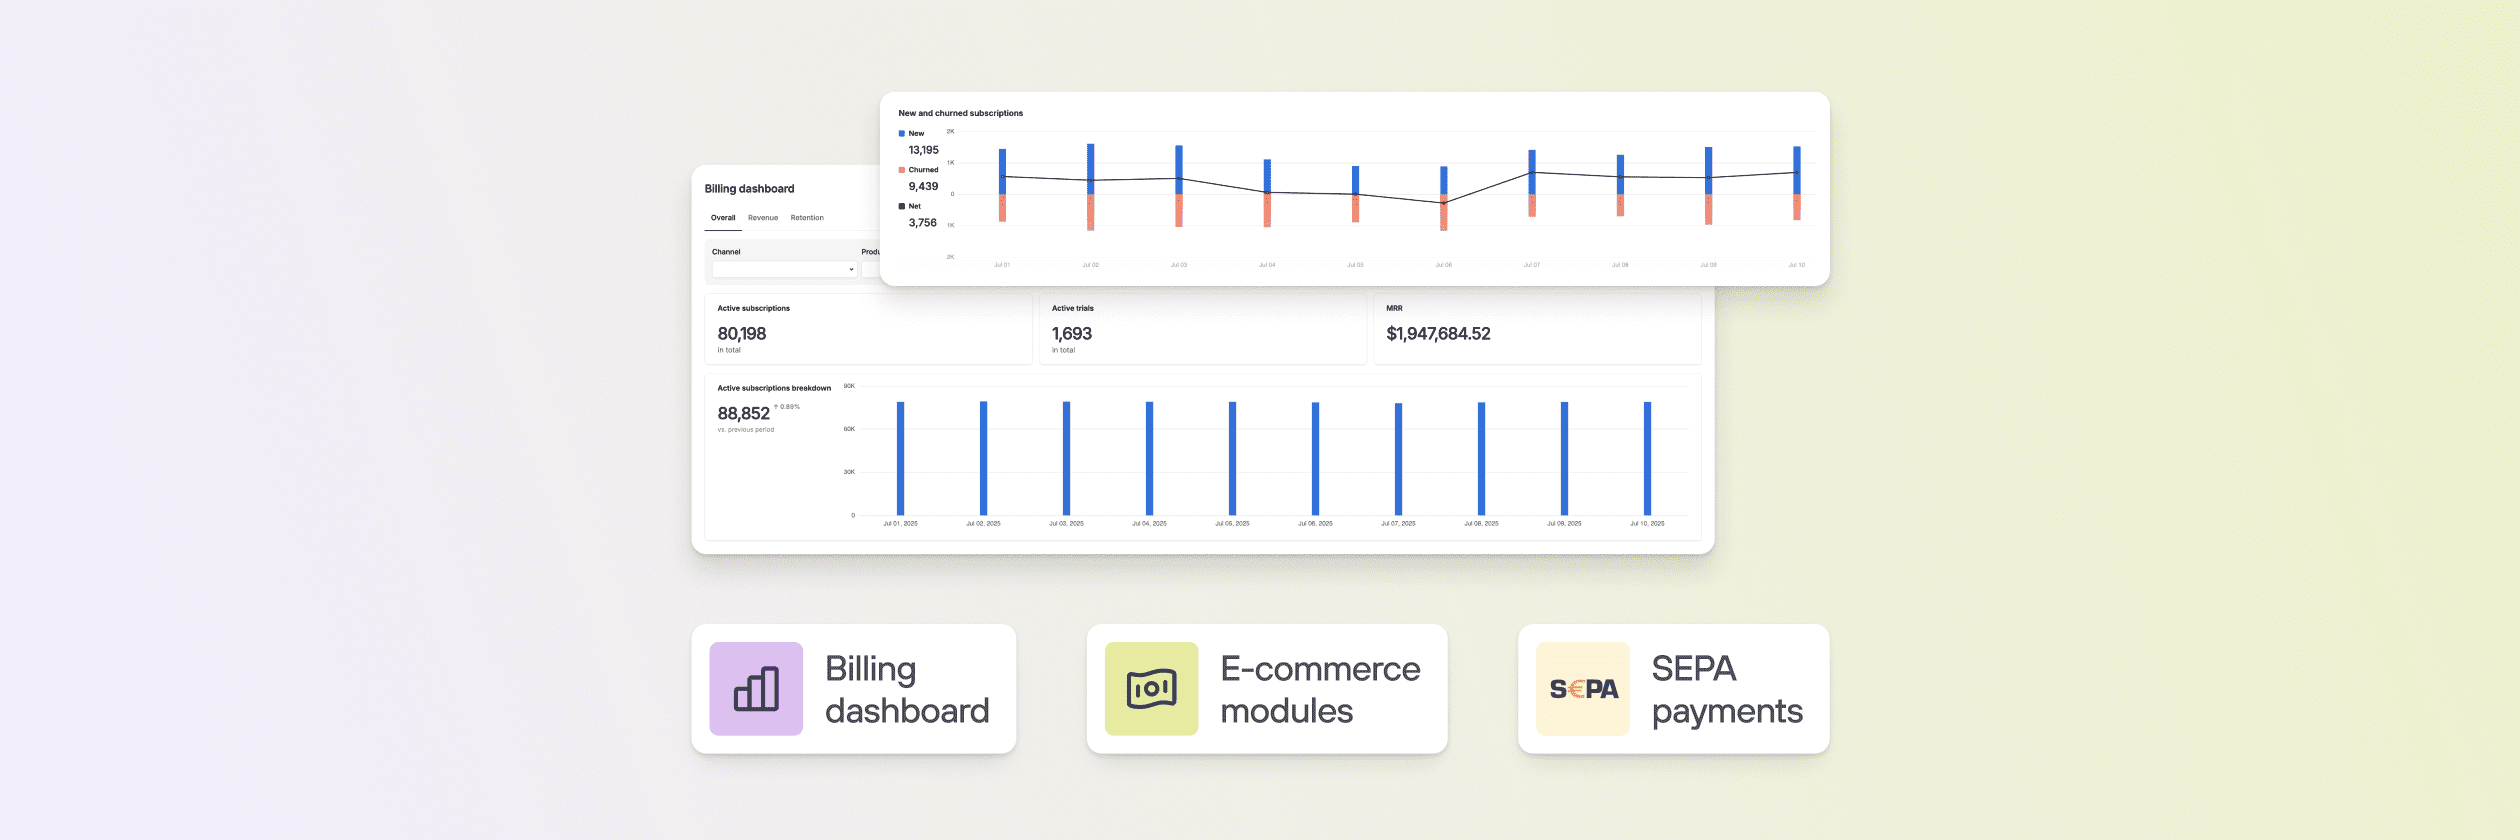Click the Jul 10, 2025 breakdown bar
The width and height of the screenshot is (2520, 840).
click(1647, 458)
